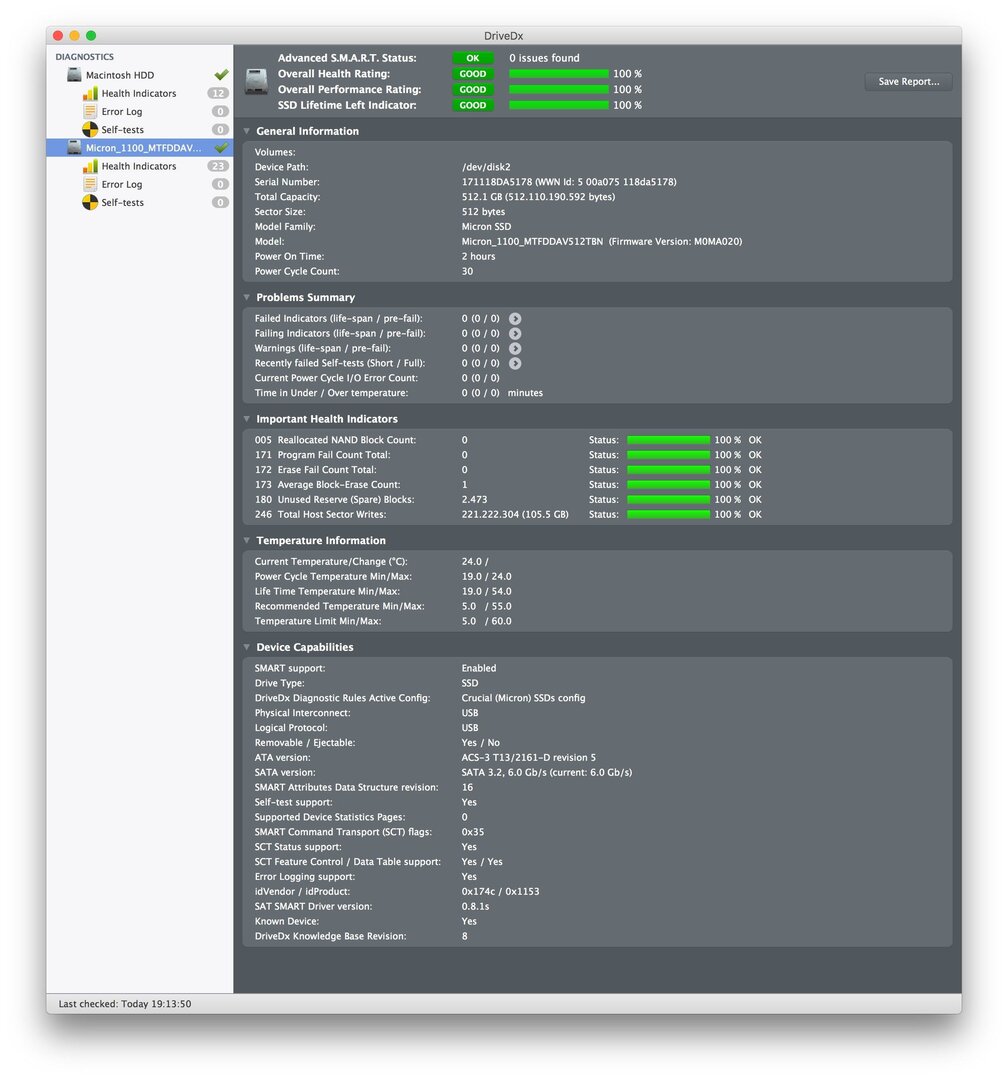This screenshot has height=1080, width=1008.
Task: Click the Save Report button
Action: [908, 81]
